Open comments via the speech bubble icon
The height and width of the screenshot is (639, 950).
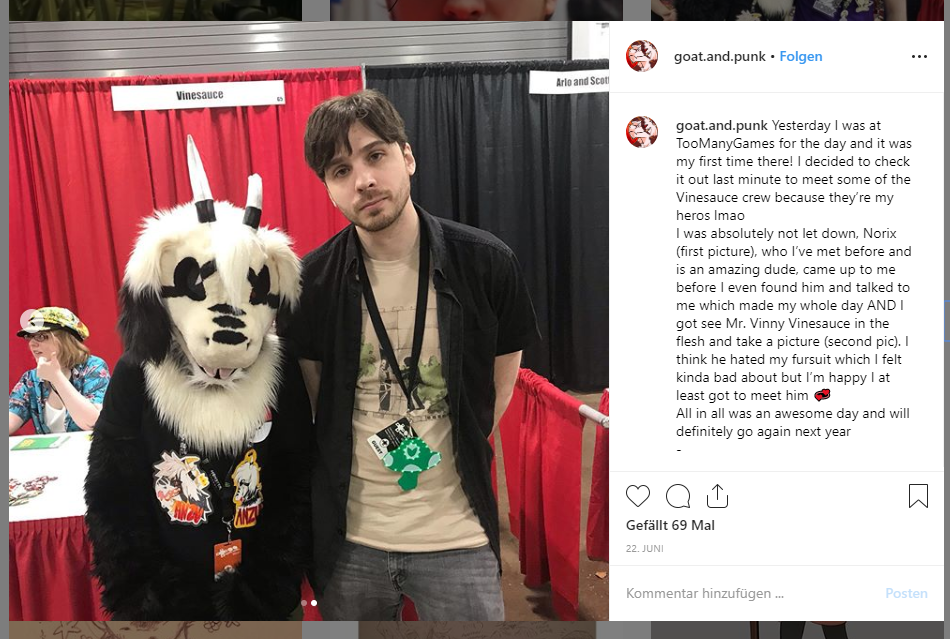(x=677, y=496)
